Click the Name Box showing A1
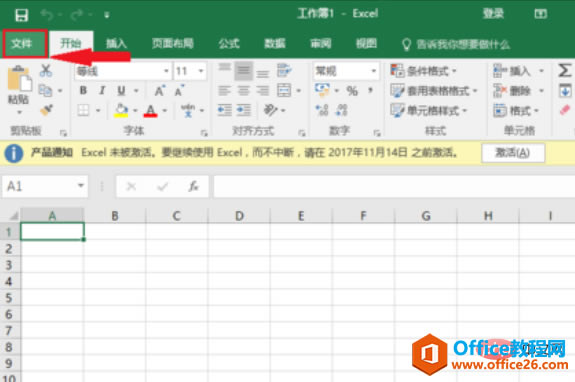This screenshot has width=575, height=382. [x=45, y=187]
